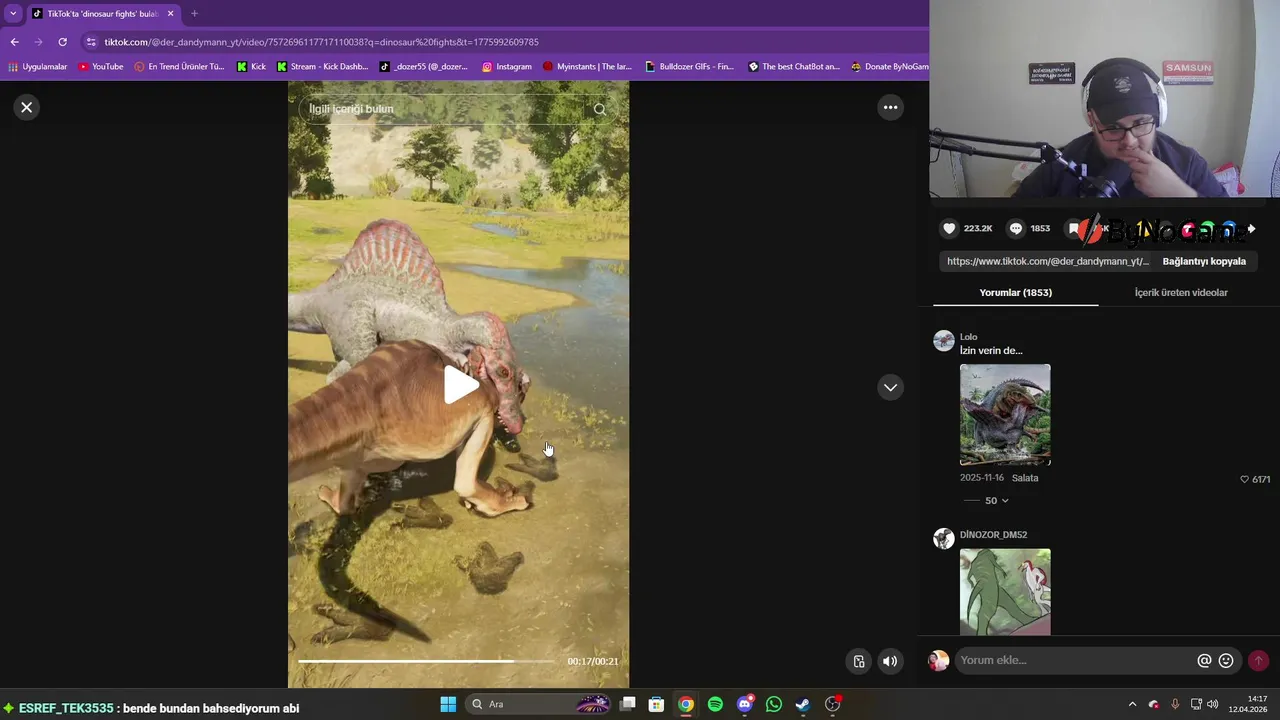Open OBS Studio from the taskbar
The image size is (1280, 720).
(x=832, y=704)
